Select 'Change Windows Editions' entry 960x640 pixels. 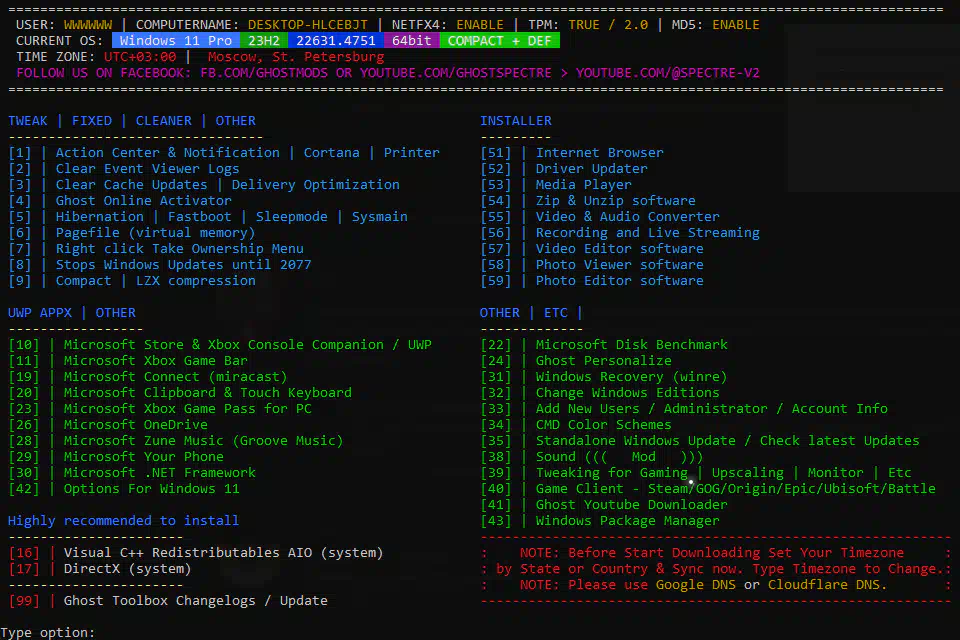pos(601,392)
